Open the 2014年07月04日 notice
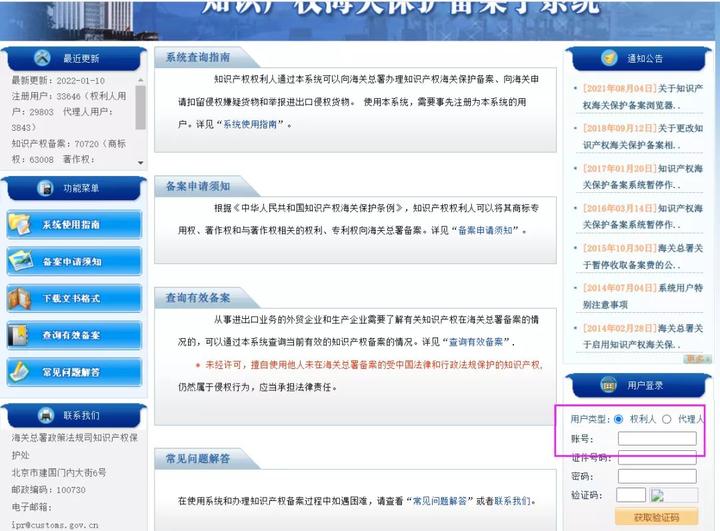The image size is (720, 531). click(x=642, y=296)
